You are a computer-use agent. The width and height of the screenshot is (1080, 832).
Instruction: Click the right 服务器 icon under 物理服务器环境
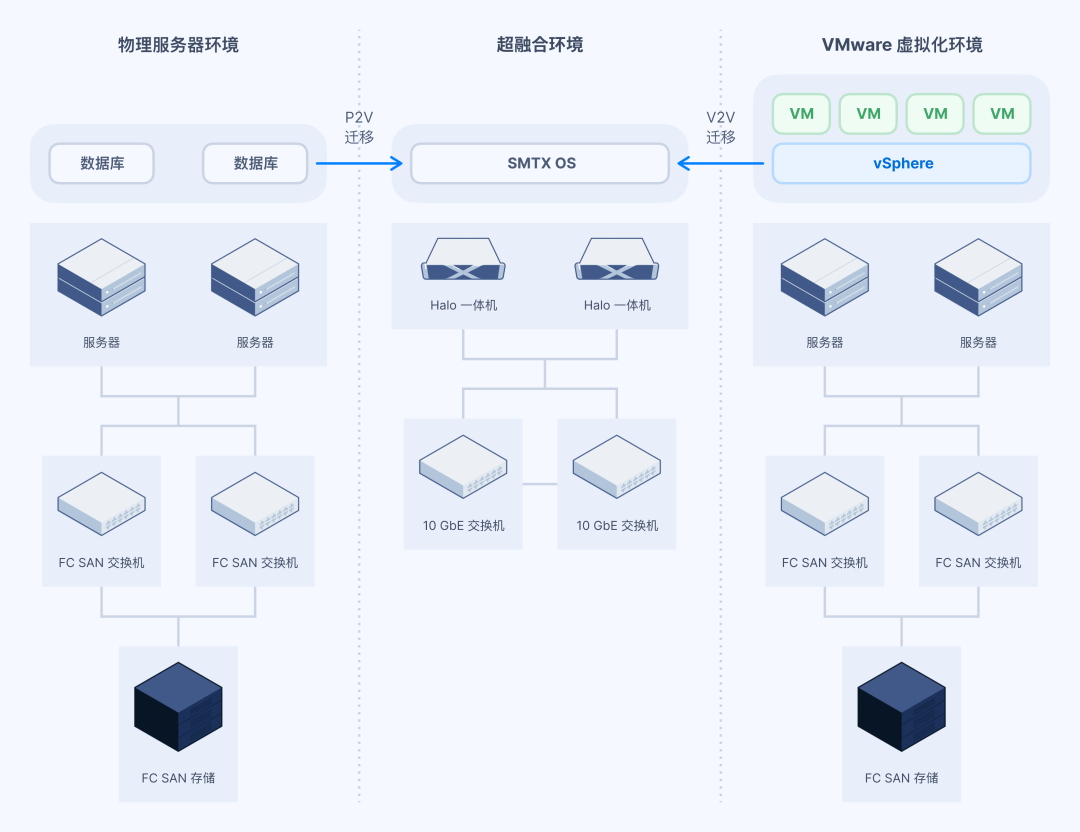tap(255, 277)
